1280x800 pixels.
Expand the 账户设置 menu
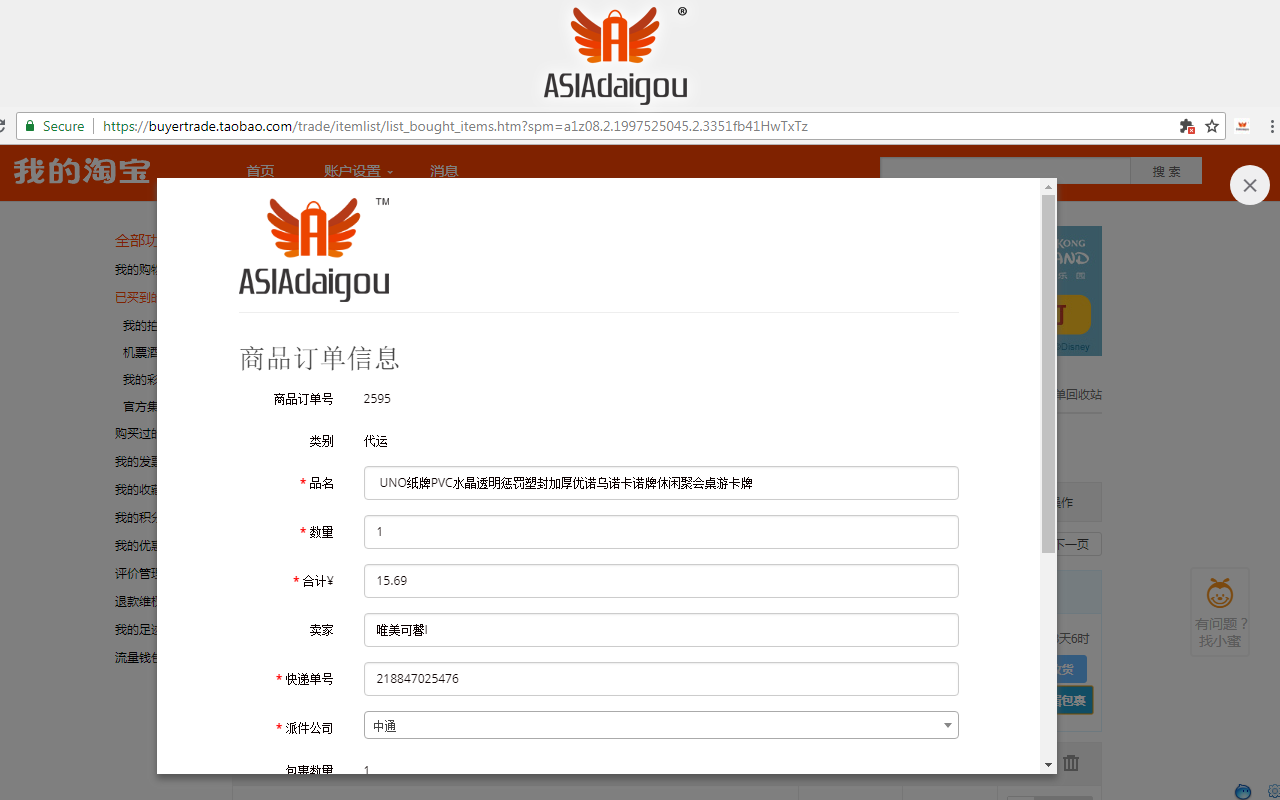point(358,171)
